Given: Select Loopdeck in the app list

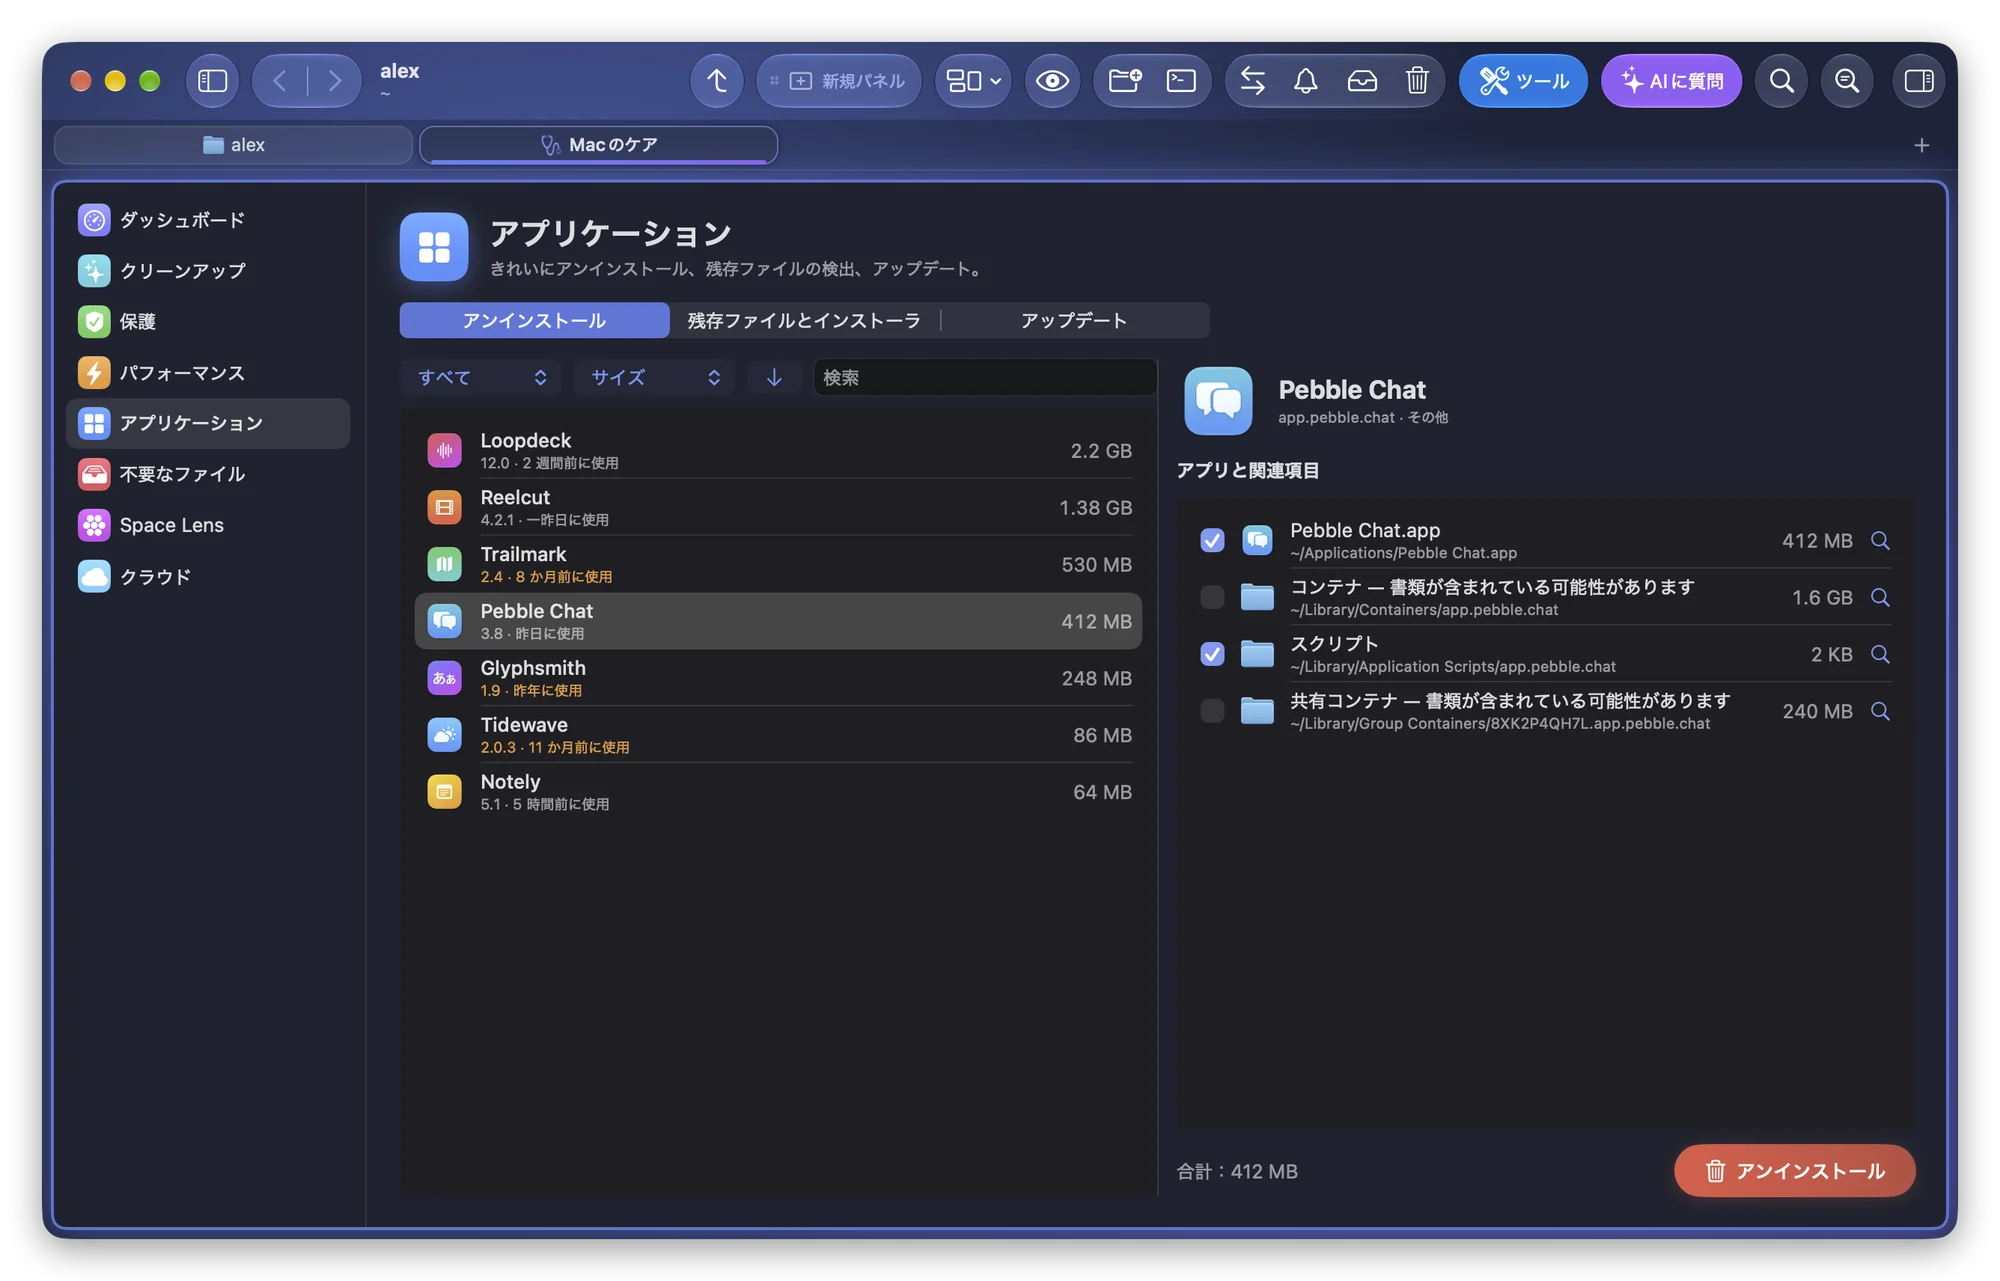Looking at the screenshot, I should (x=778, y=451).
